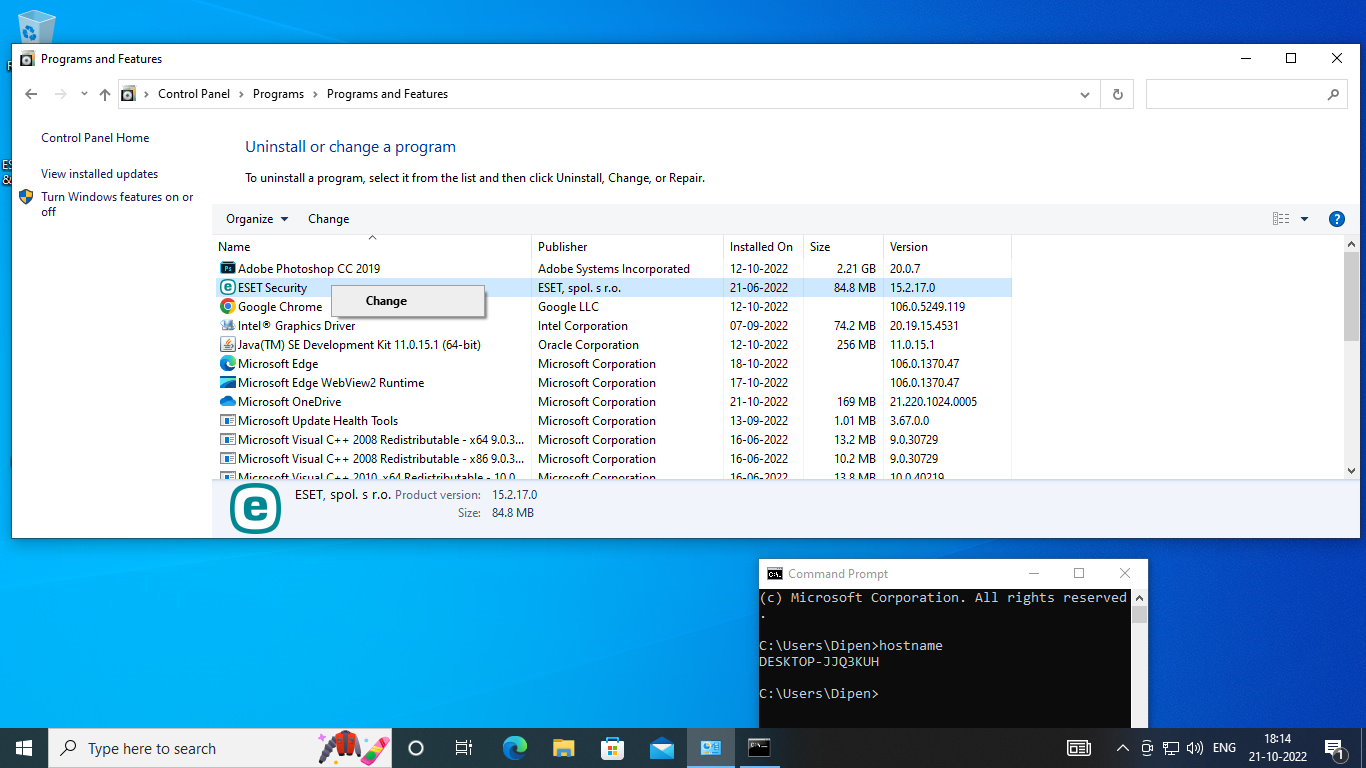Viewport: 1366px width, 768px height.
Task: Expand the address bar history dropdown
Action: (x=1085, y=94)
